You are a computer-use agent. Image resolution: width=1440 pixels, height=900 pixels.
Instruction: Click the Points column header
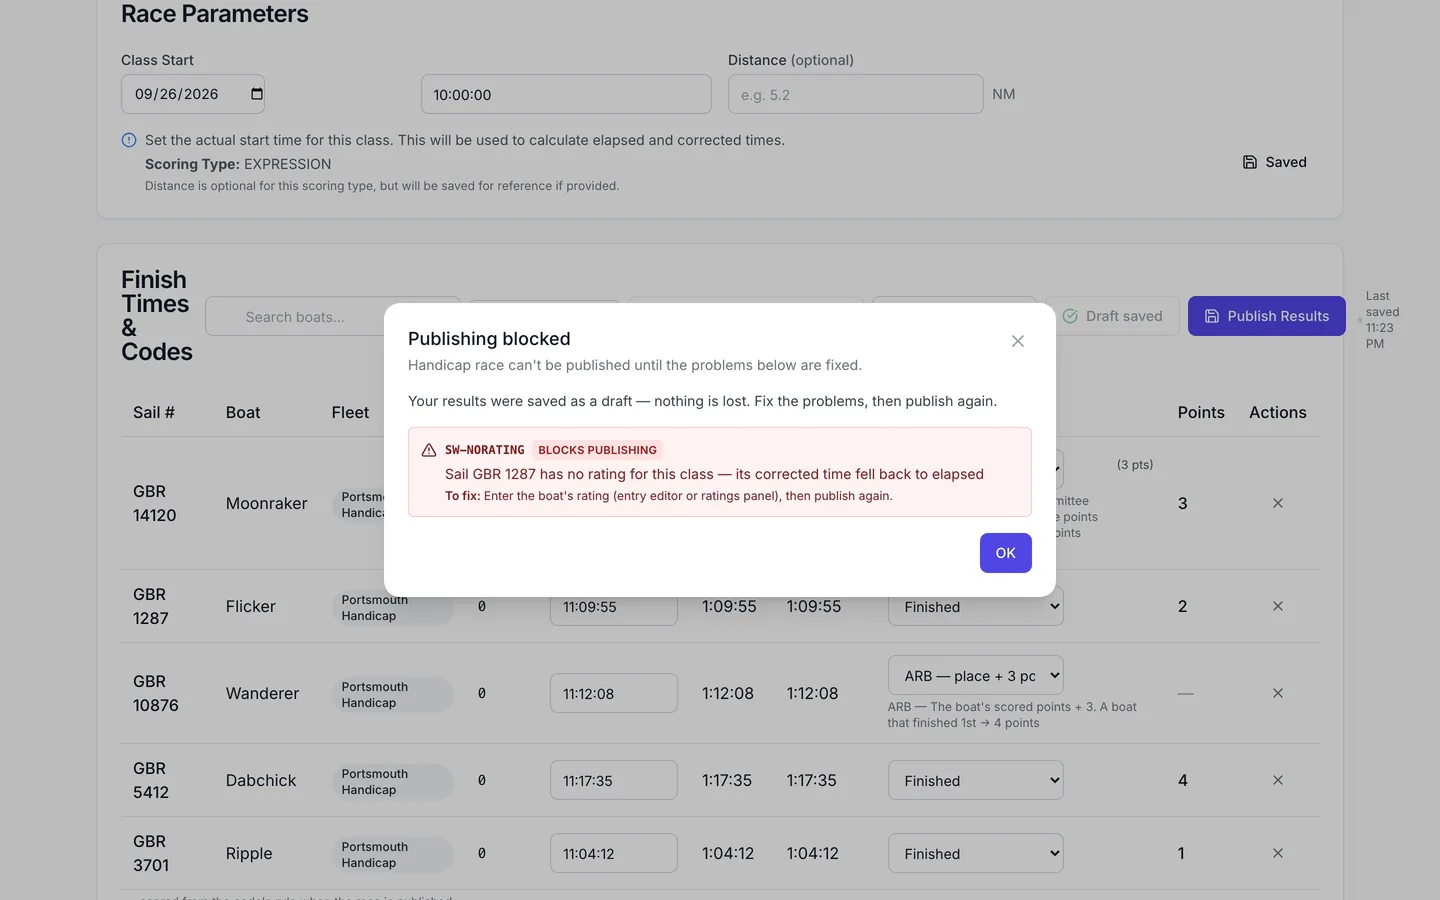(x=1201, y=412)
